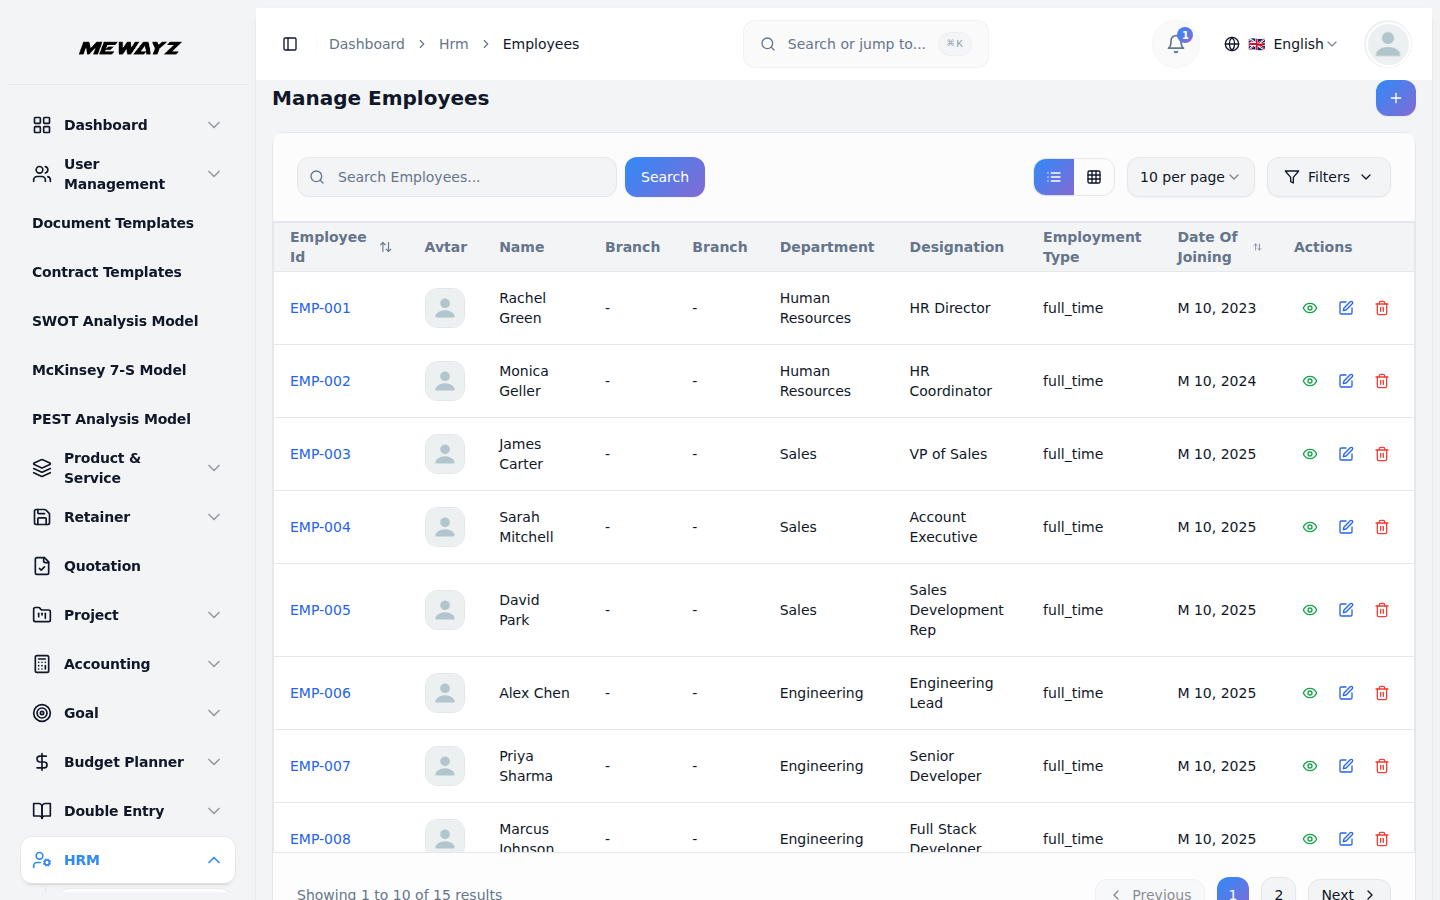Image resolution: width=1440 pixels, height=900 pixels.
Task: Expand the Filters dropdown
Action: point(1328,176)
